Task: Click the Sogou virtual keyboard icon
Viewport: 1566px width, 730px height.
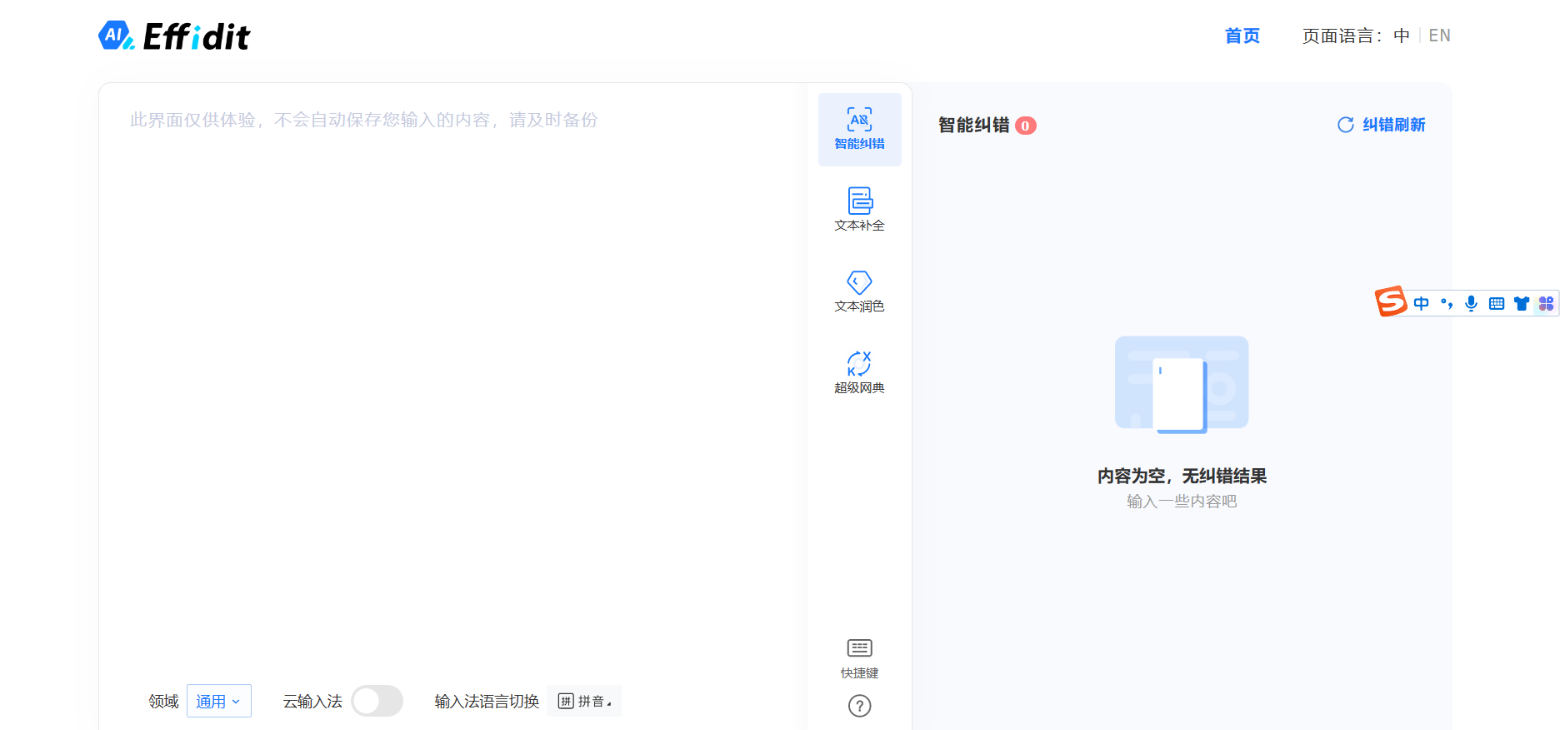Action: click(x=1496, y=302)
